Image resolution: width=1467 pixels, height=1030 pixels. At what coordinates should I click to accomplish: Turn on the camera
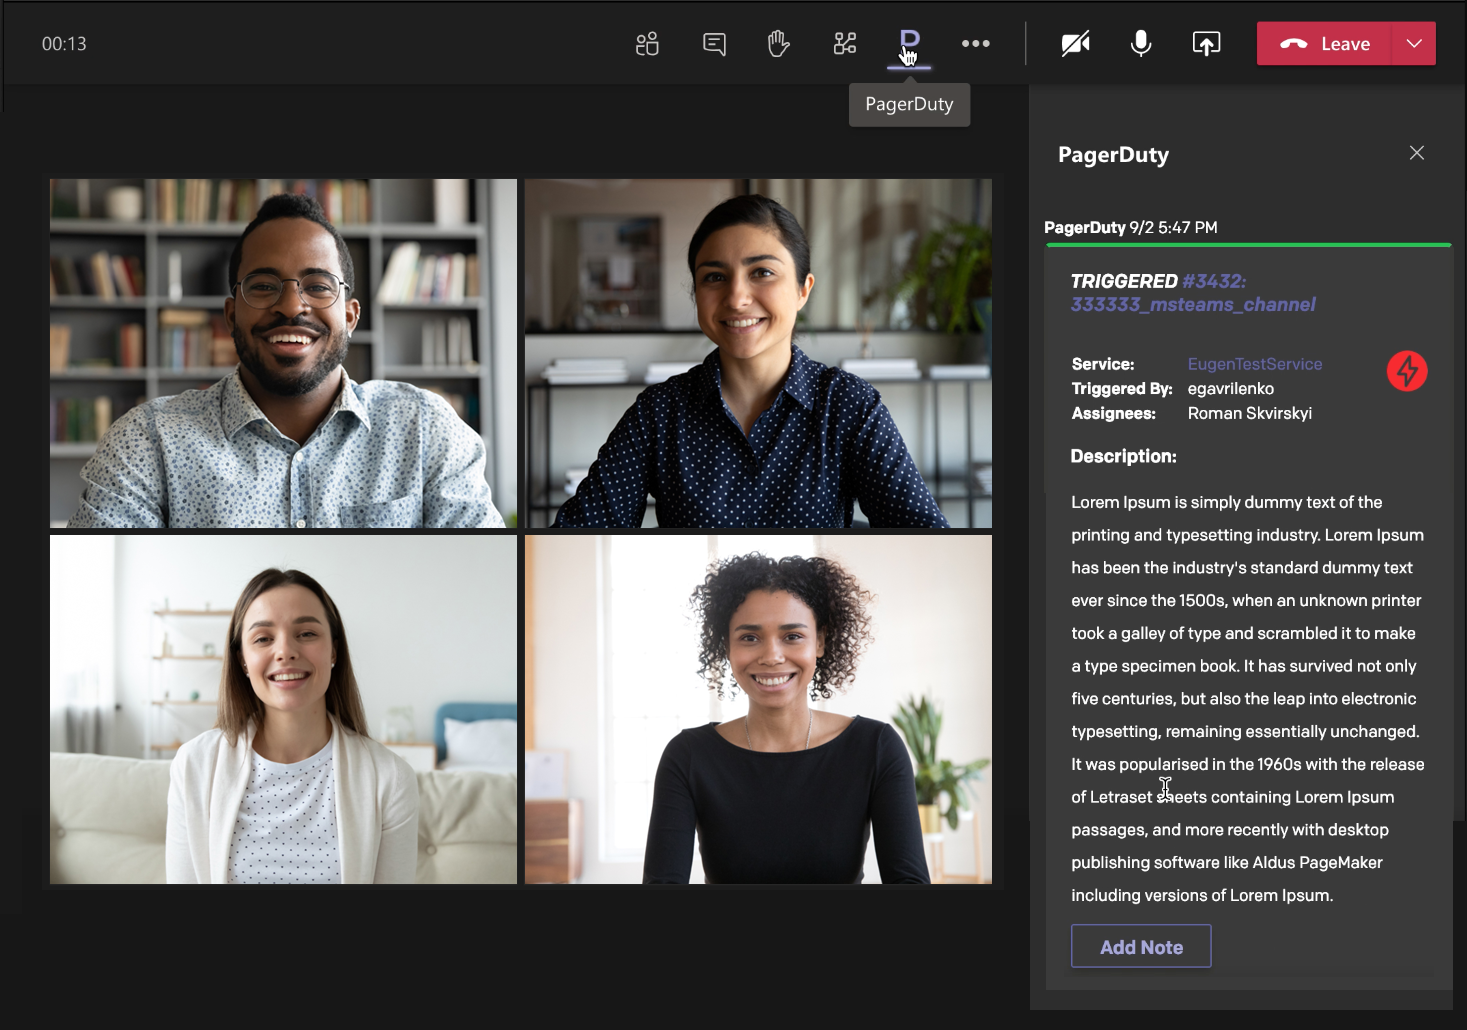pos(1075,44)
